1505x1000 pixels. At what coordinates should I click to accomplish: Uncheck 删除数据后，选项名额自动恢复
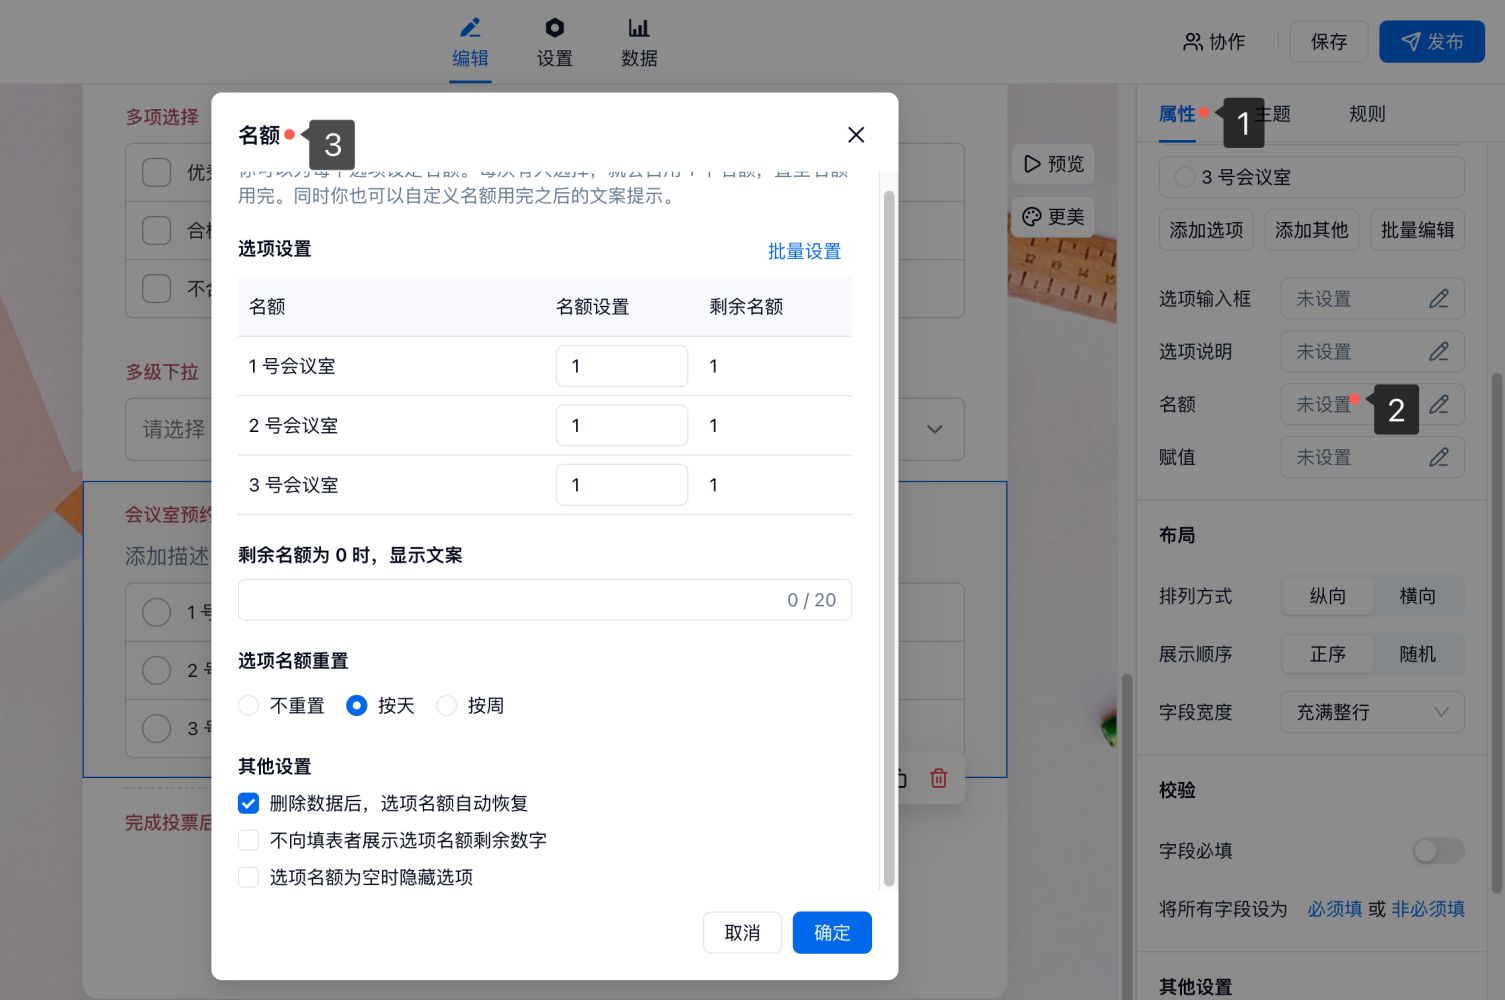point(249,804)
